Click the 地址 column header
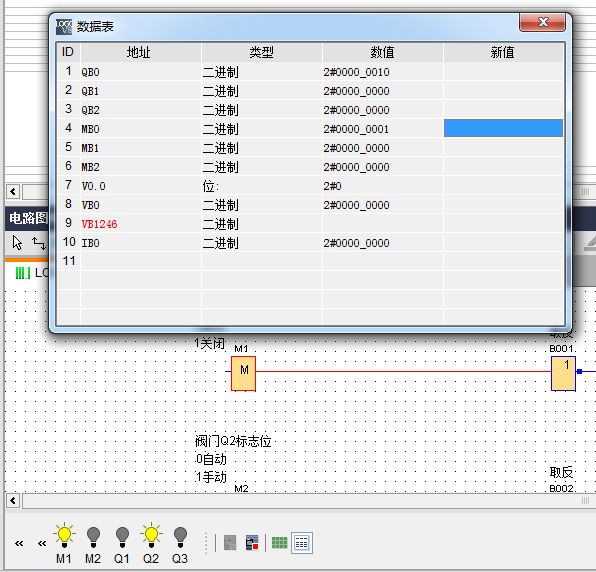 [x=141, y=52]
